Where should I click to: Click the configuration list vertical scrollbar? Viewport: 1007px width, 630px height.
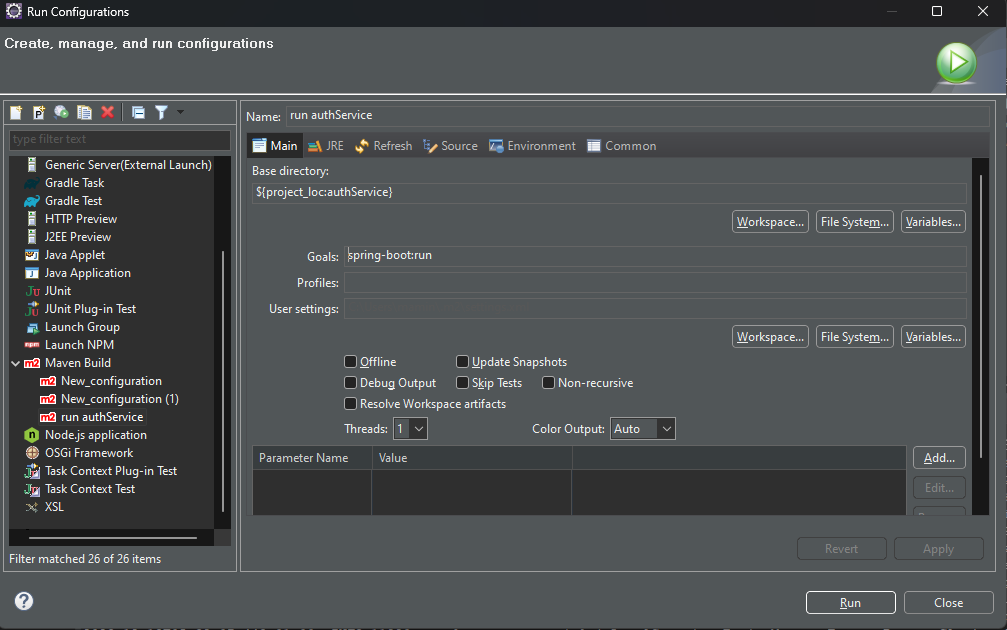[x=223, y=381]
